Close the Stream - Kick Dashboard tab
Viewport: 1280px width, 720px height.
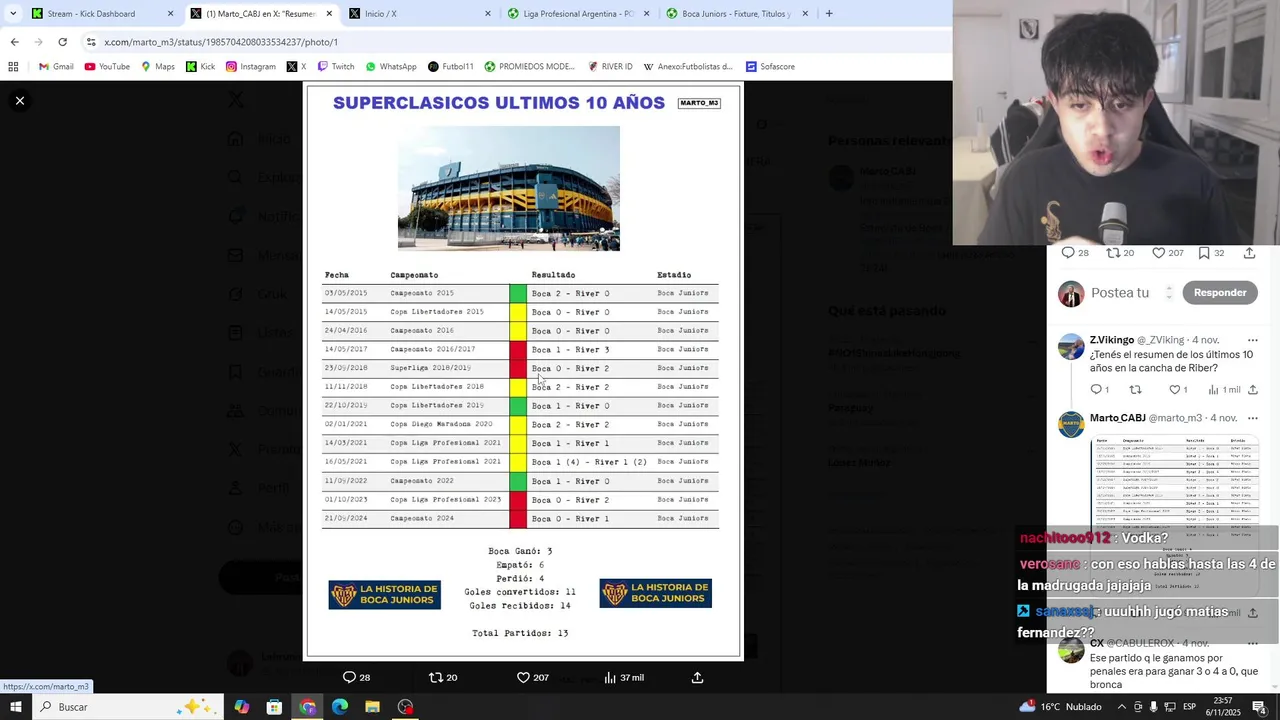pos(170,14)
